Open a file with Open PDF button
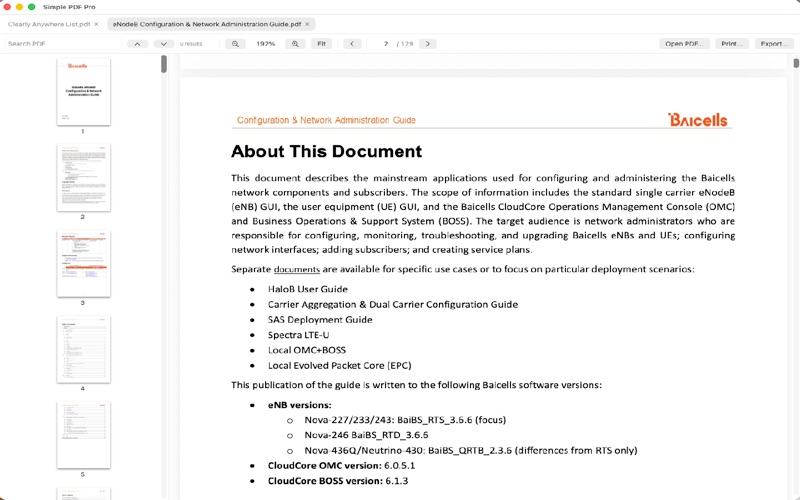Image resolution: width=800 pixels, height=500 pixels. tap(684, 44)
